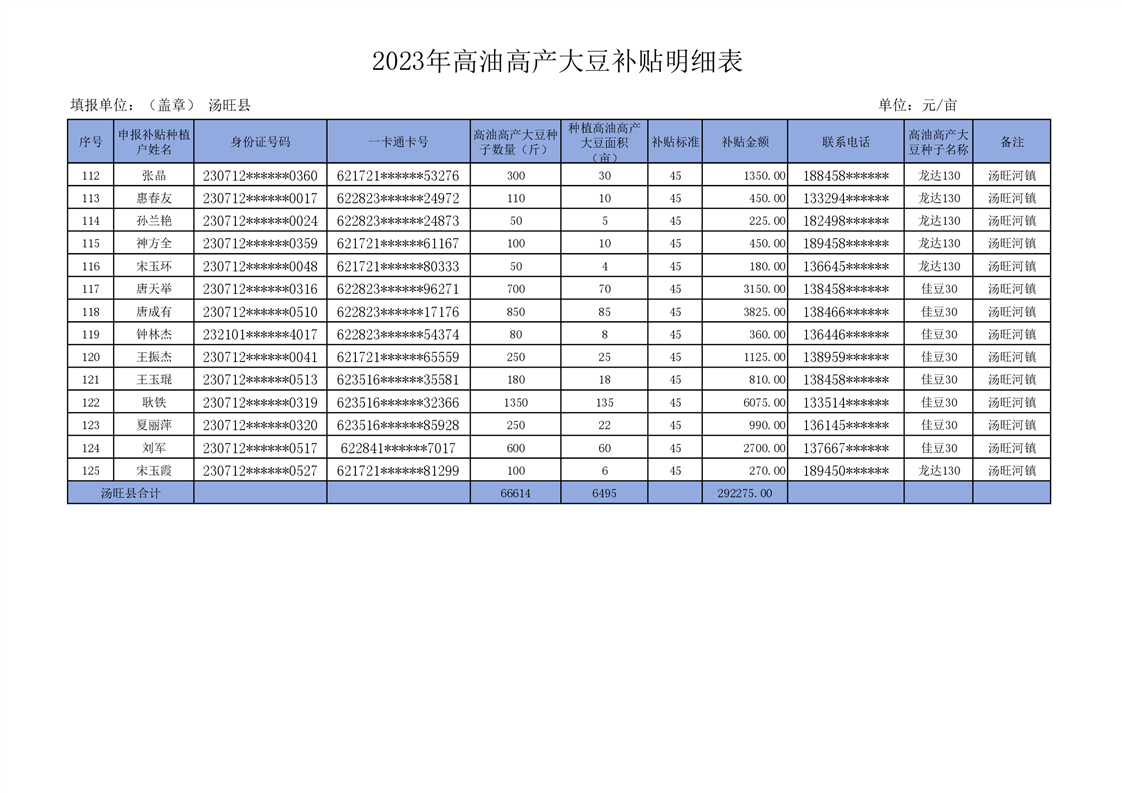This screenshot has height=793, width=1122.
Task: Select card number 622841******7017
Action: point(399,448)
